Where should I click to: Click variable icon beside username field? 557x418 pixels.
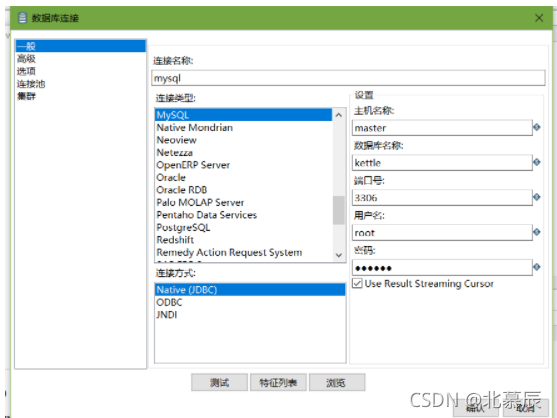pos(536,232)
